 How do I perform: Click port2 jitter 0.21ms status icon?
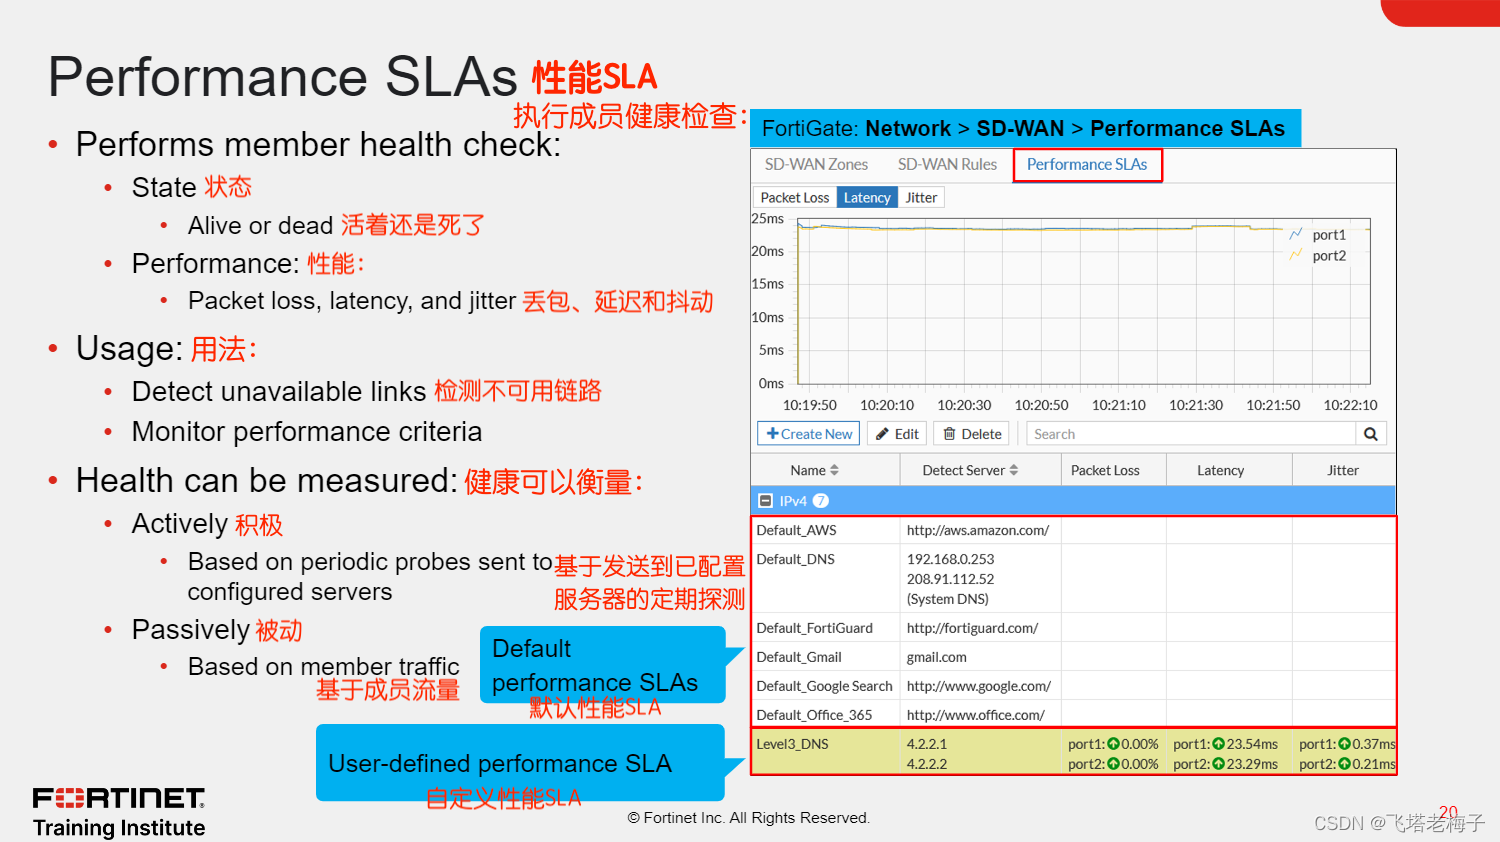pyautogui.click(x=1344, y=764)
